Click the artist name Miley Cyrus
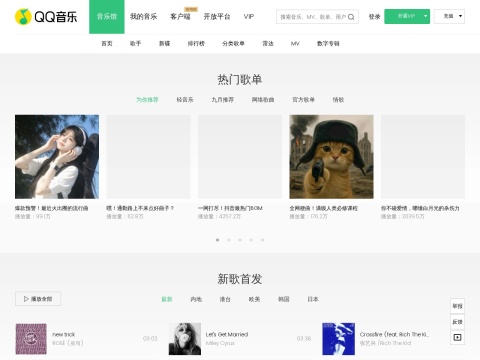Viewport: 480px width, 360px height. point(220,343)
